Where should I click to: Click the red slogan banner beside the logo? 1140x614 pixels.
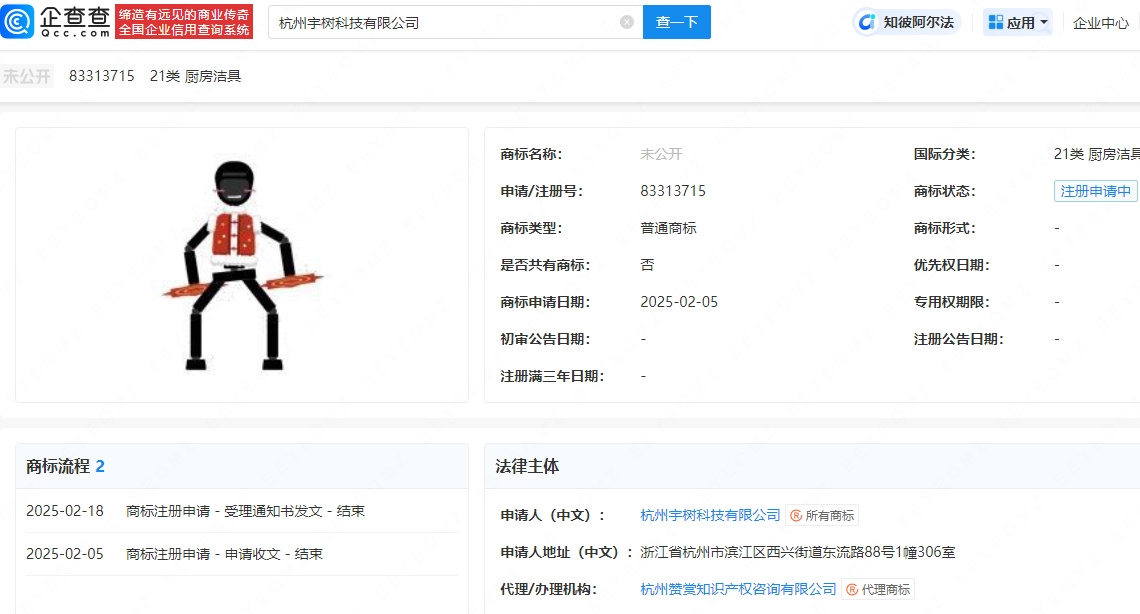pos(184,22)
